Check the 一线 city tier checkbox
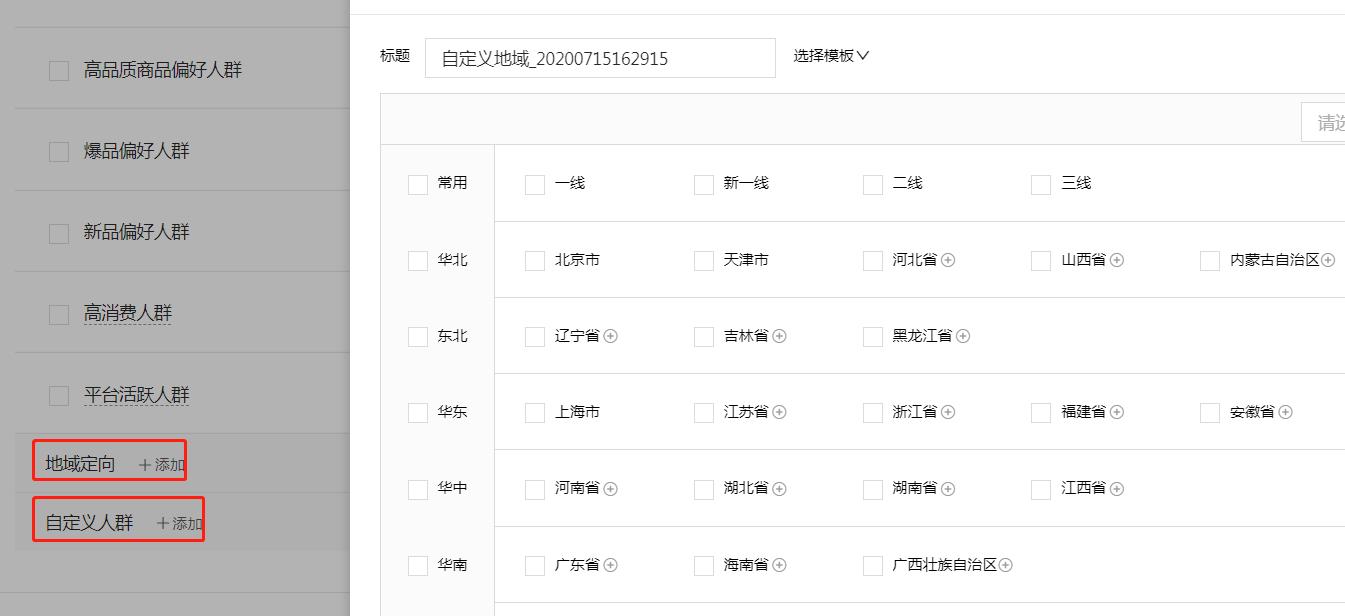The height and width of the screenshot is (616, 1345). tap(534, 183)
